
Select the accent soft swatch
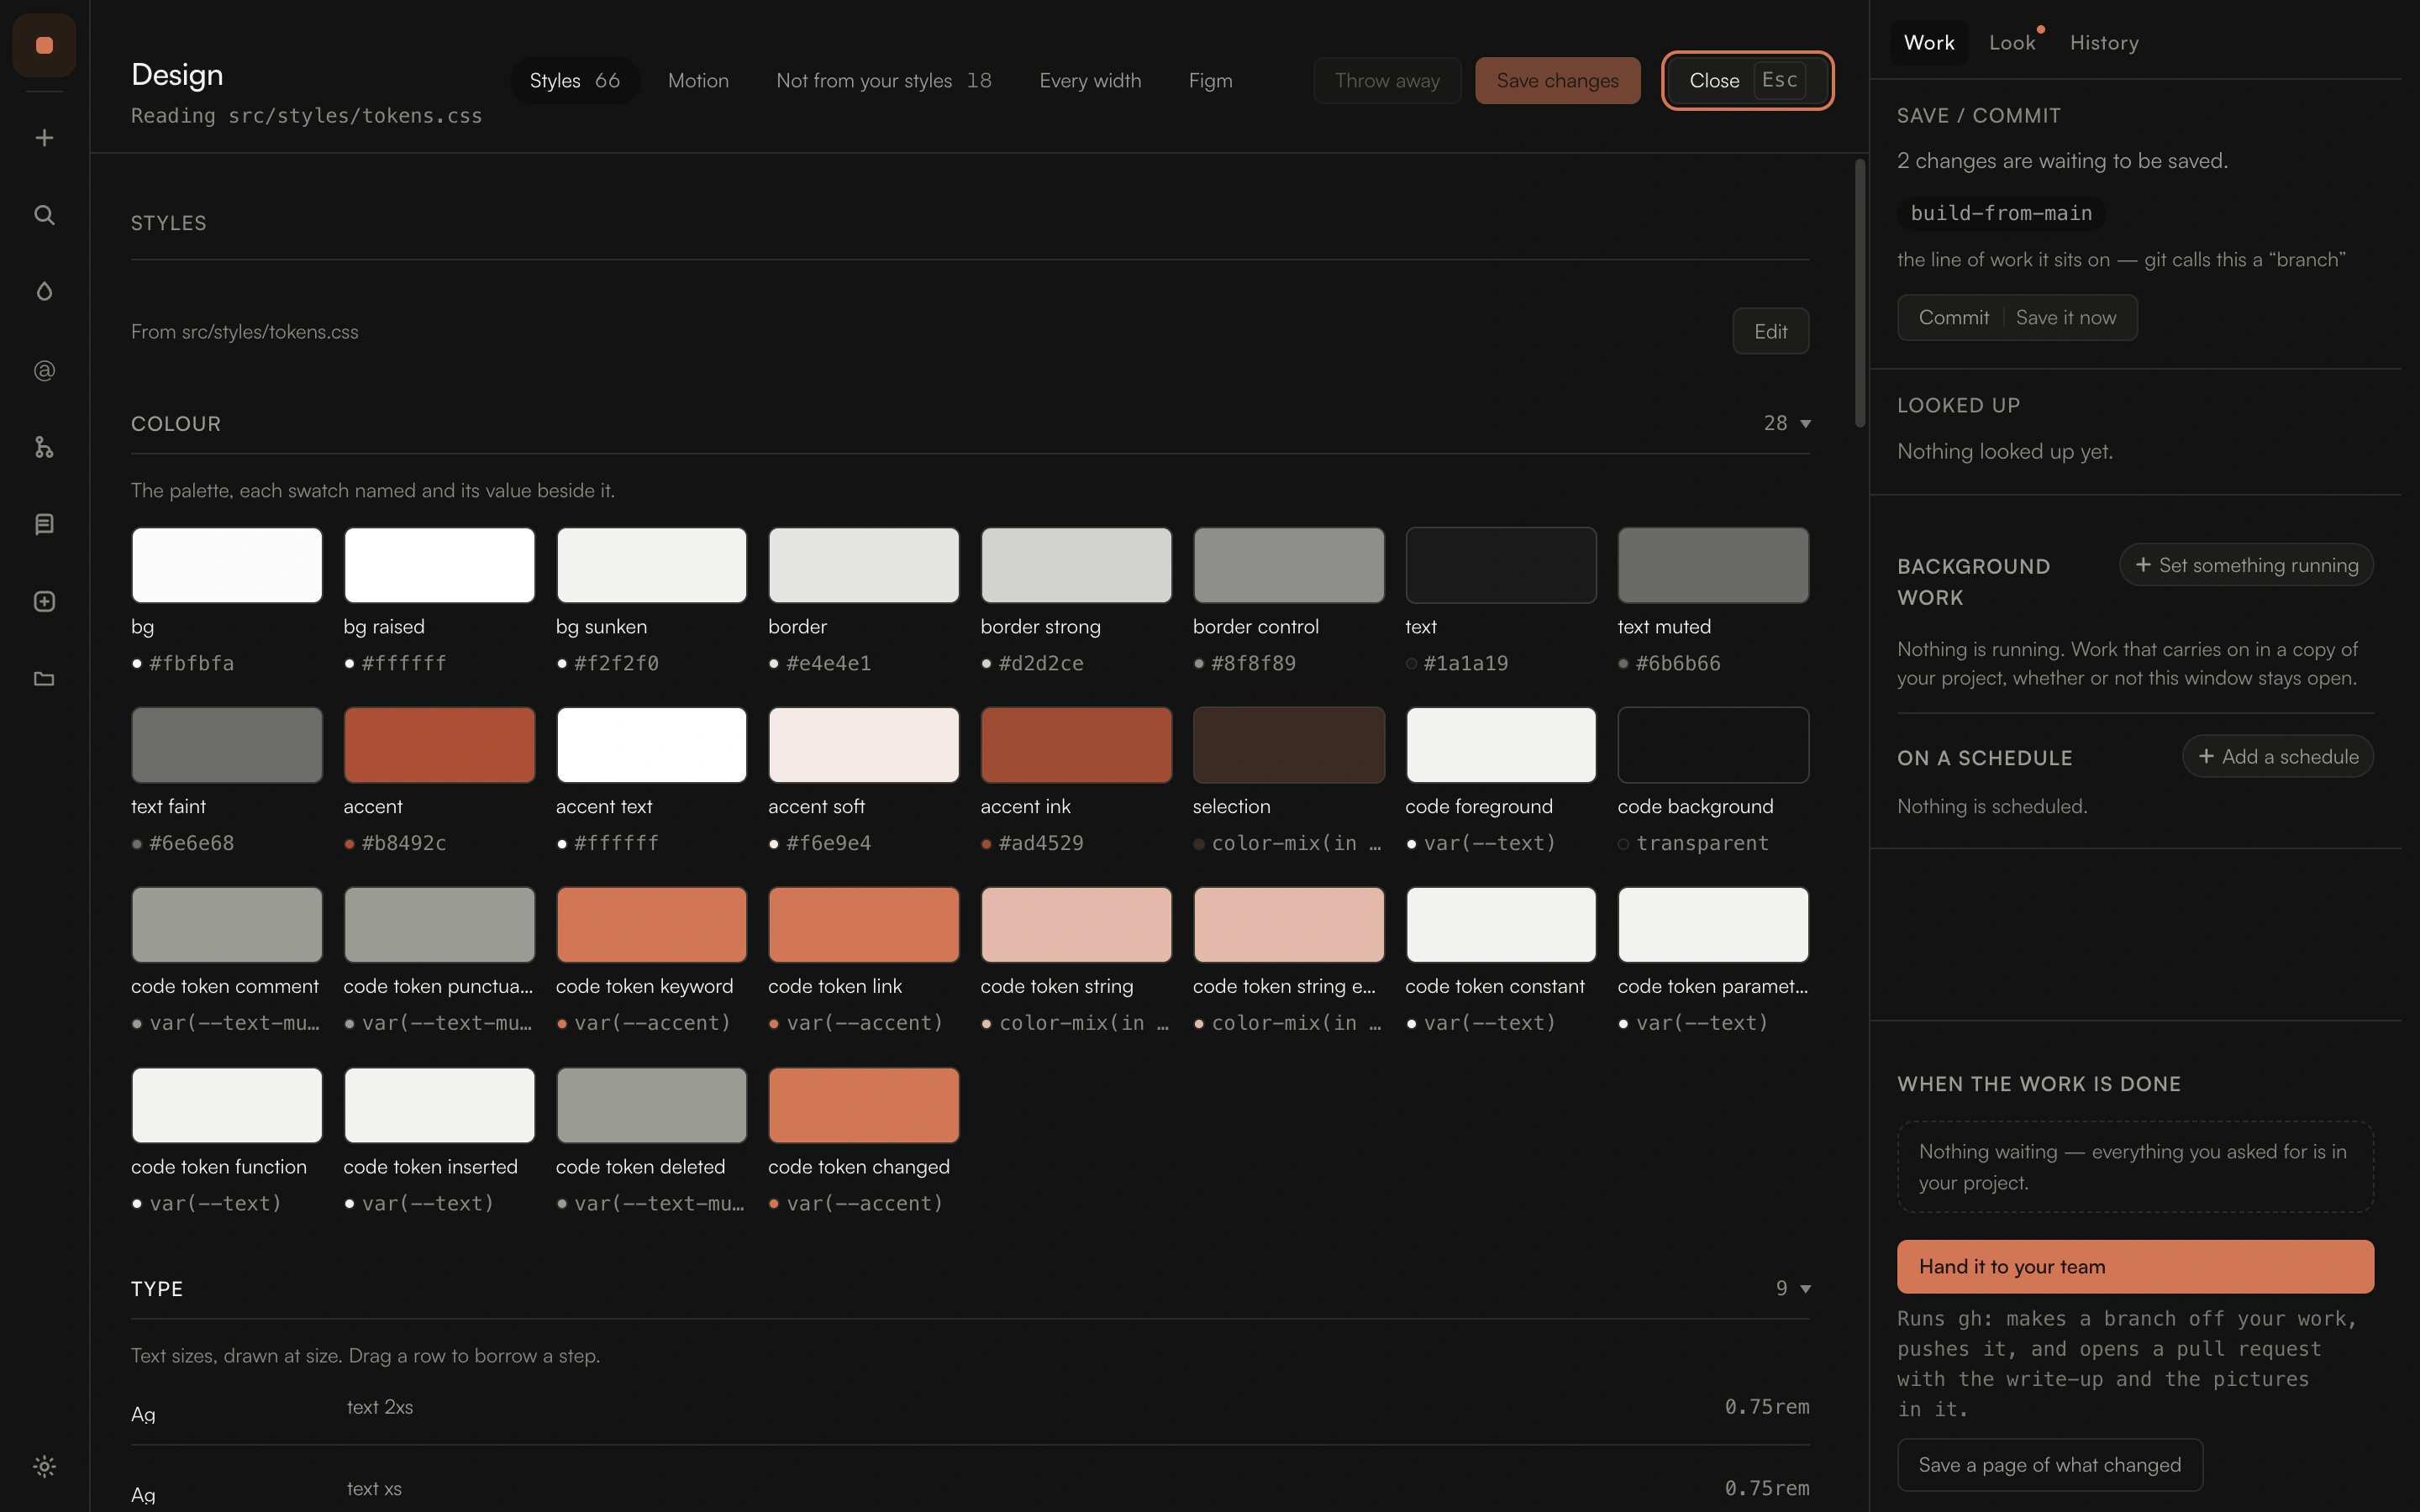pos(864,745)
